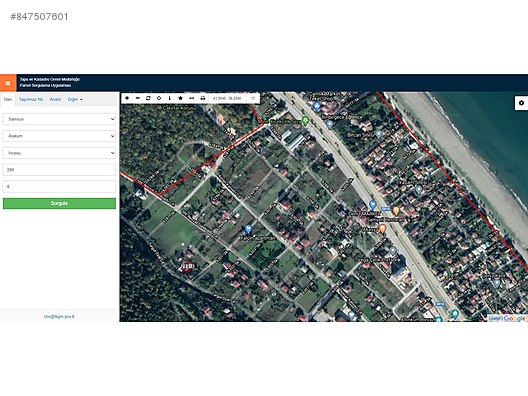Expand the Atakum district dropdown

pos(59,136)
